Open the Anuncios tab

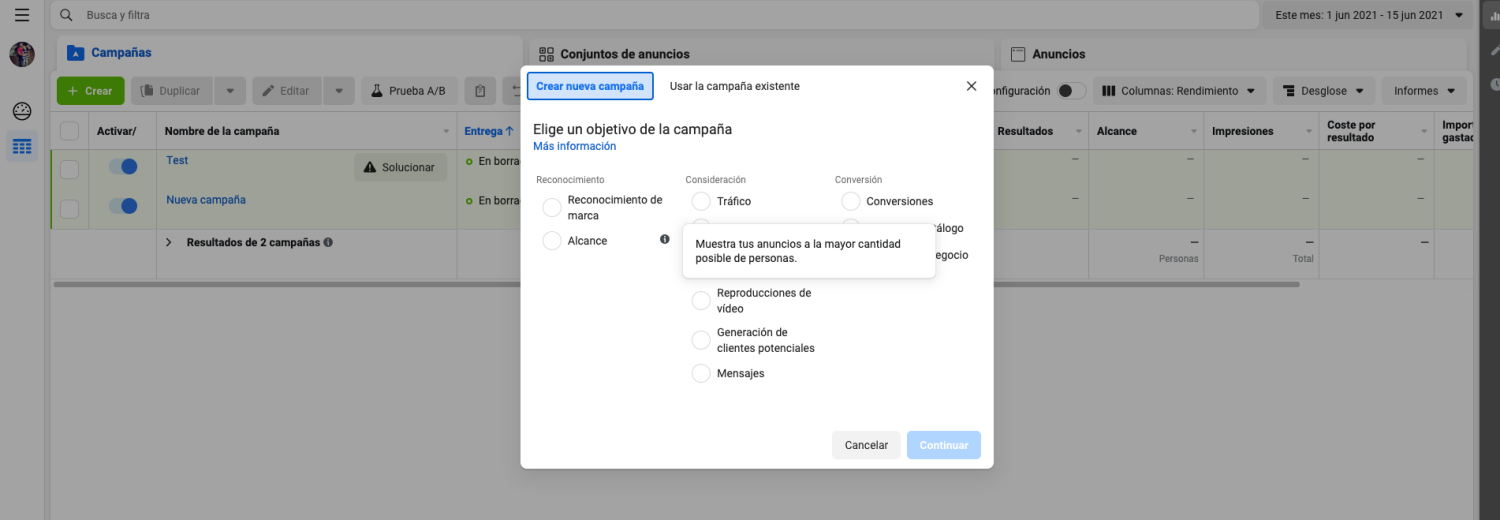1058,54
